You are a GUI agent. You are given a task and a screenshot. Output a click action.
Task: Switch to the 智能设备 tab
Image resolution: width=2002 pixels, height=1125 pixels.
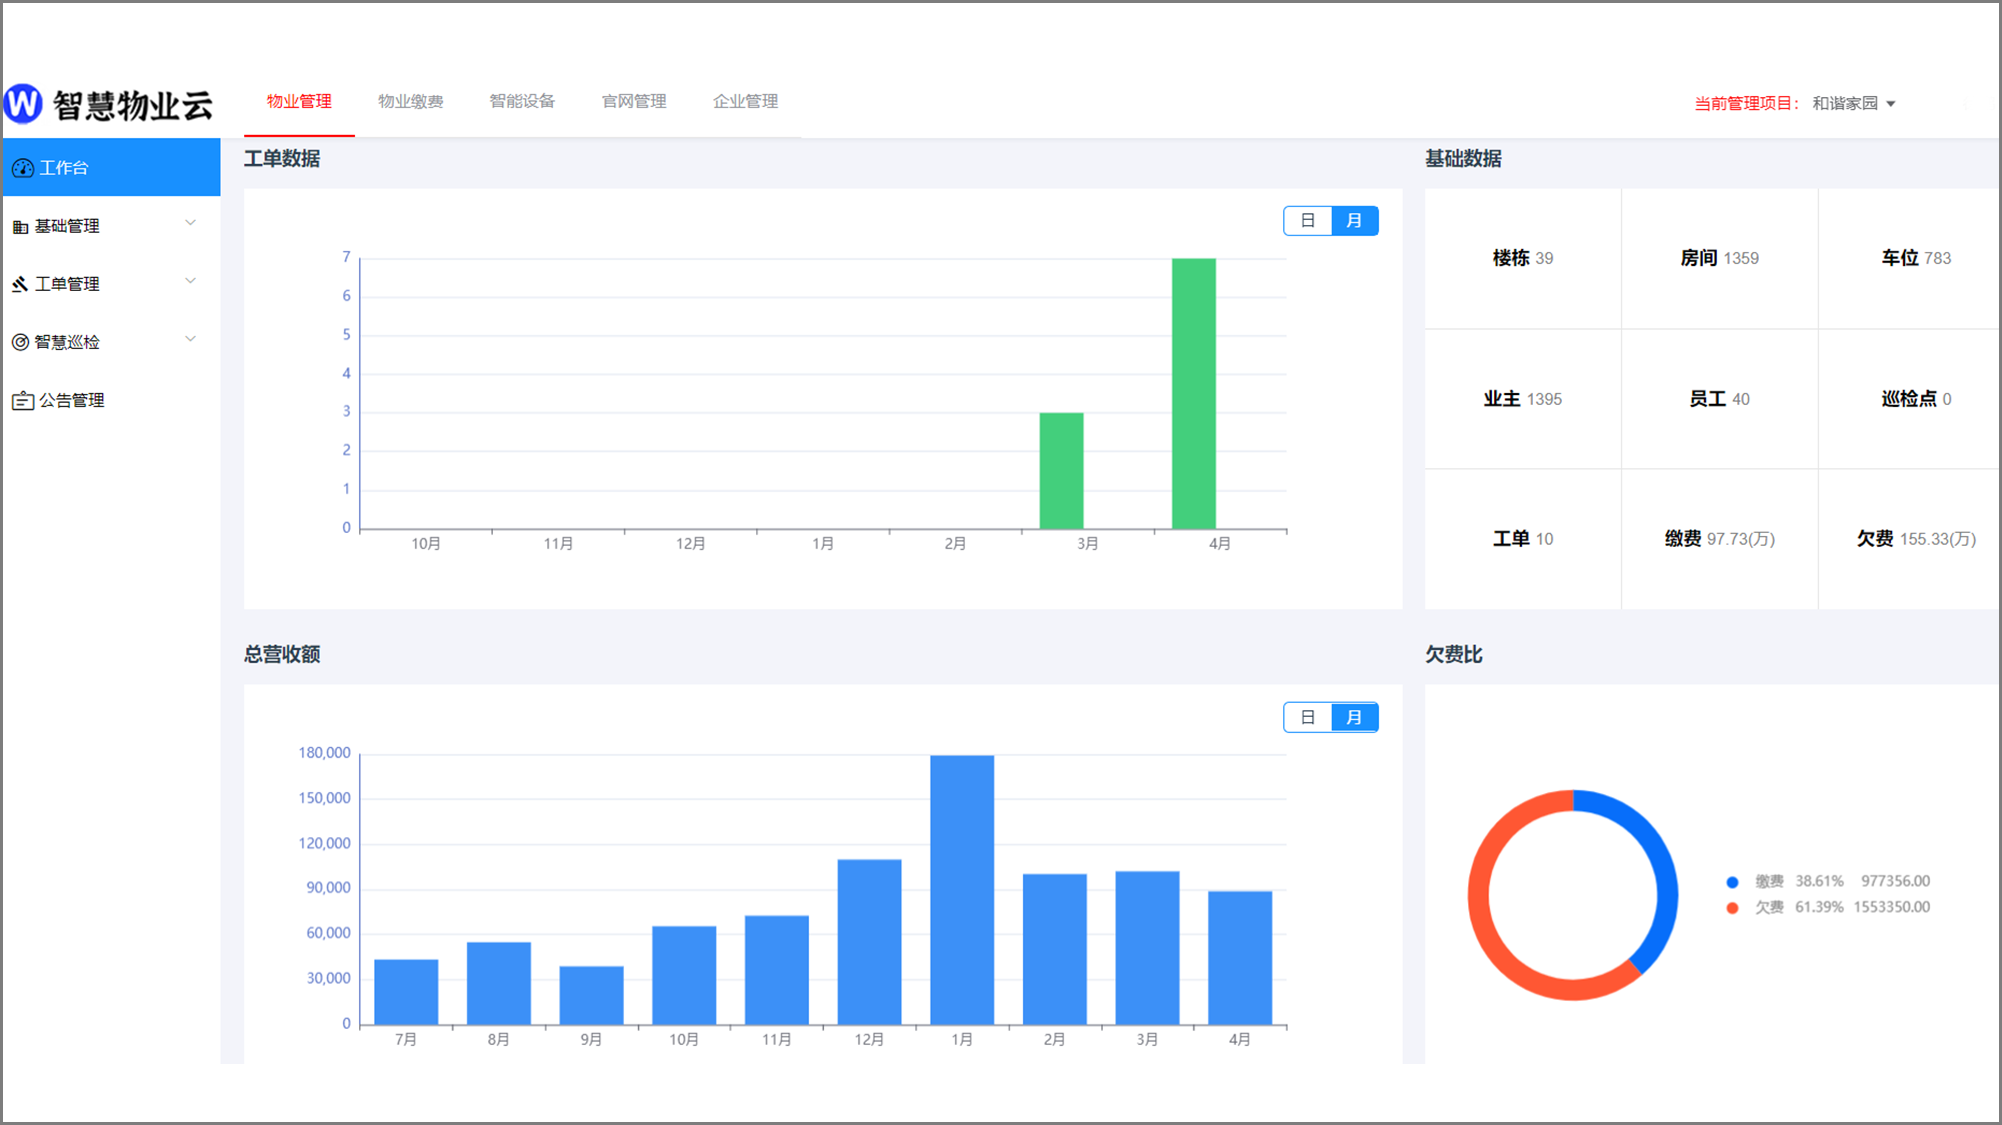tap(522, 101)
